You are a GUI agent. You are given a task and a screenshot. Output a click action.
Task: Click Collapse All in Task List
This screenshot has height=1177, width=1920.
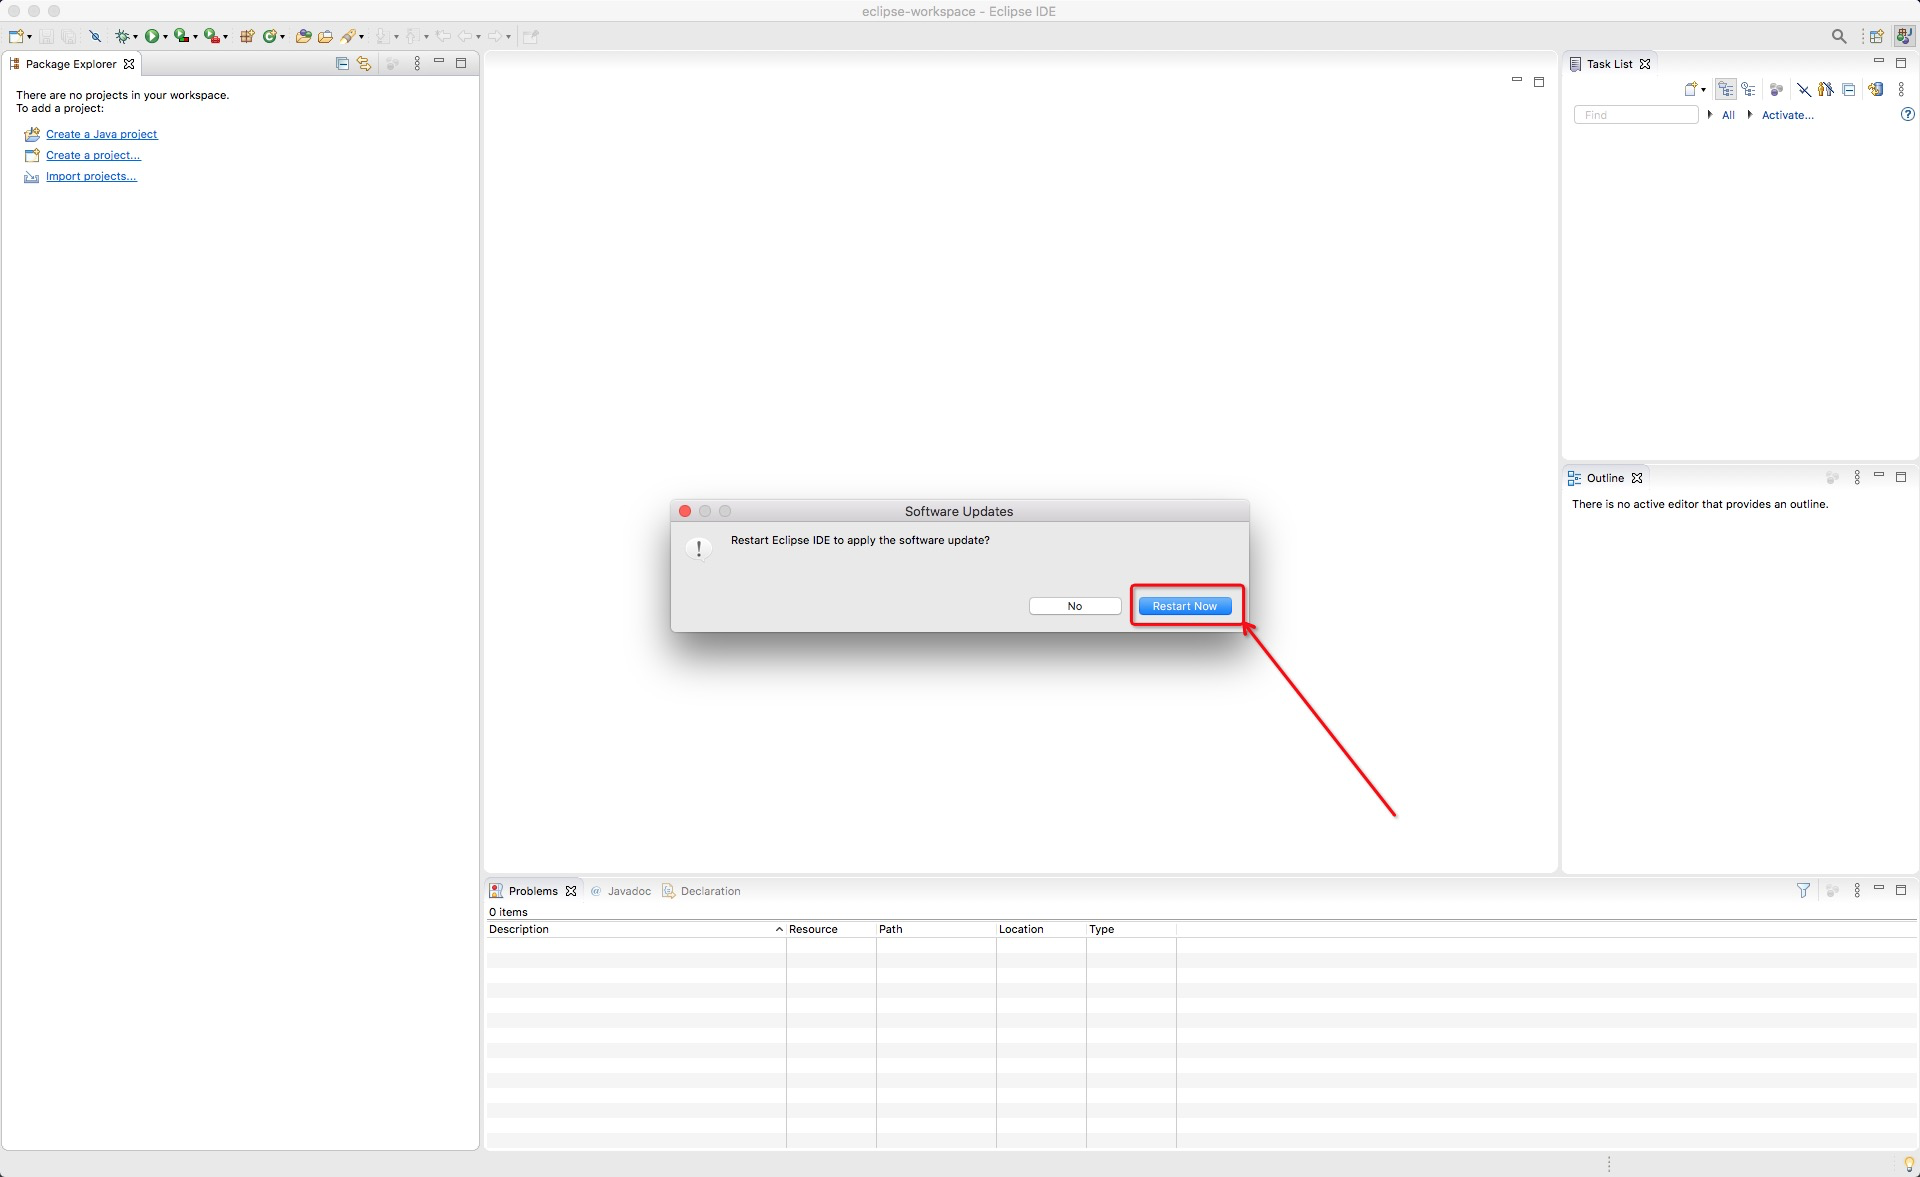tap(1849, 89)
